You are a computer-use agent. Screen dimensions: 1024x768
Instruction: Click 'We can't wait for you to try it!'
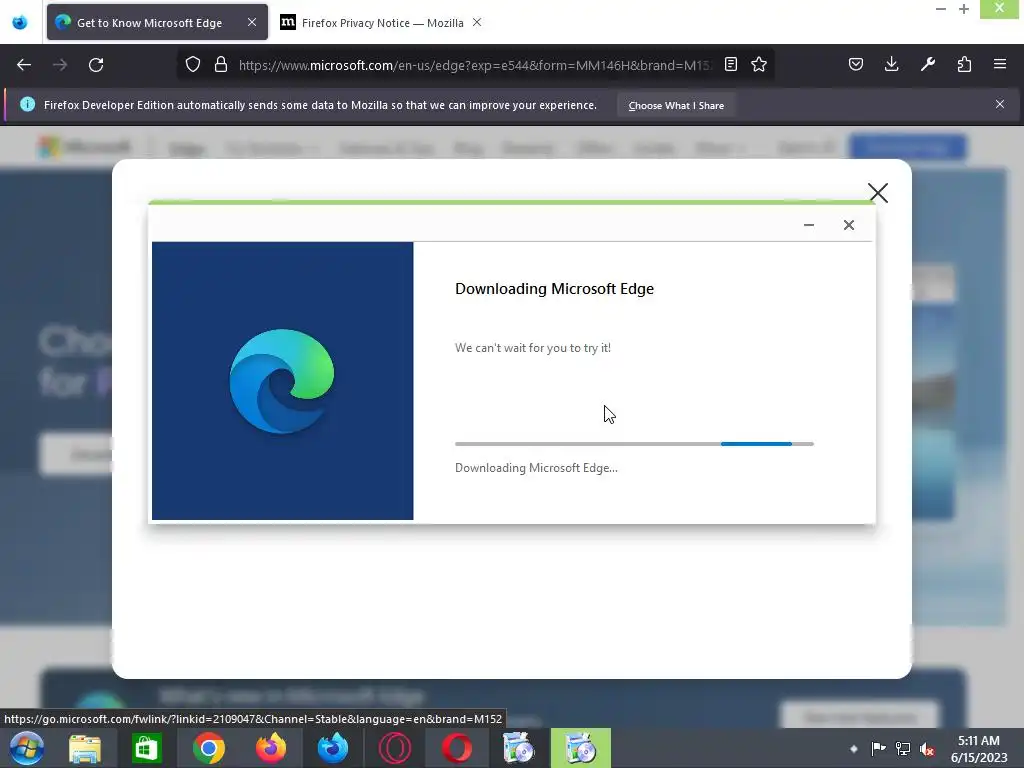click(533, 348)
